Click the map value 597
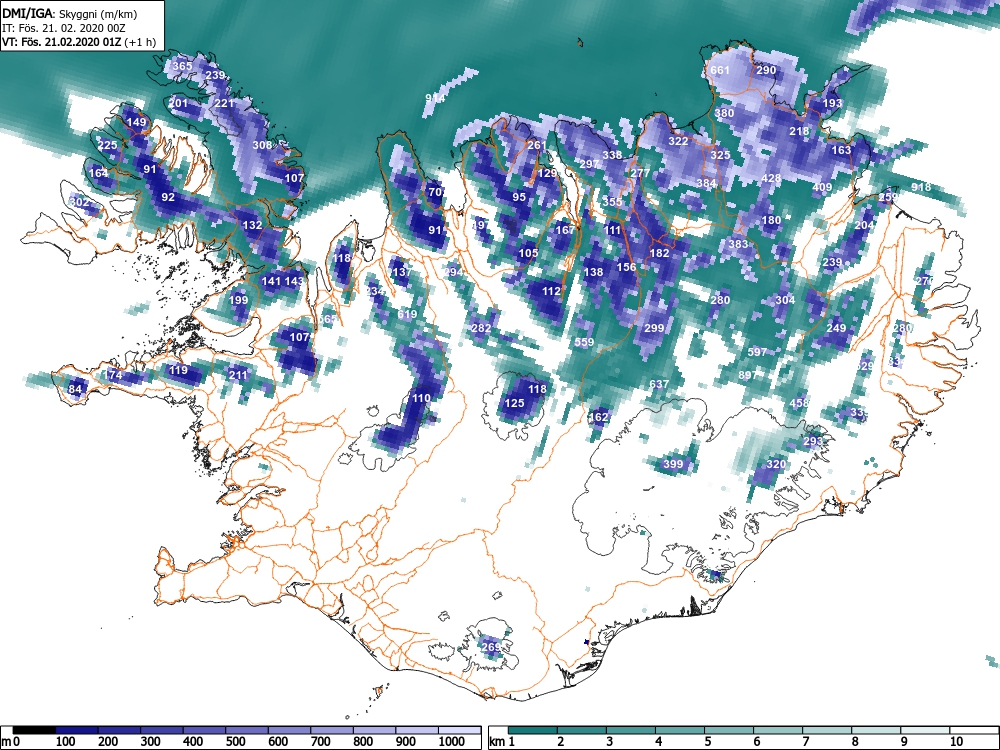The width and height of the screenshot is (1000, 750). [757, 352]
